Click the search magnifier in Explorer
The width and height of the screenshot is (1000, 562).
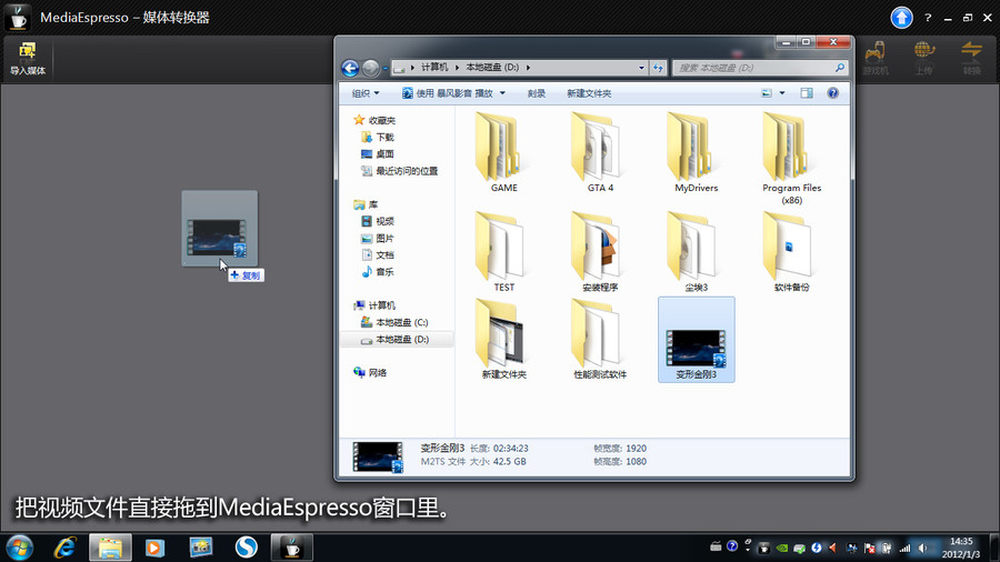coord(840,67)
